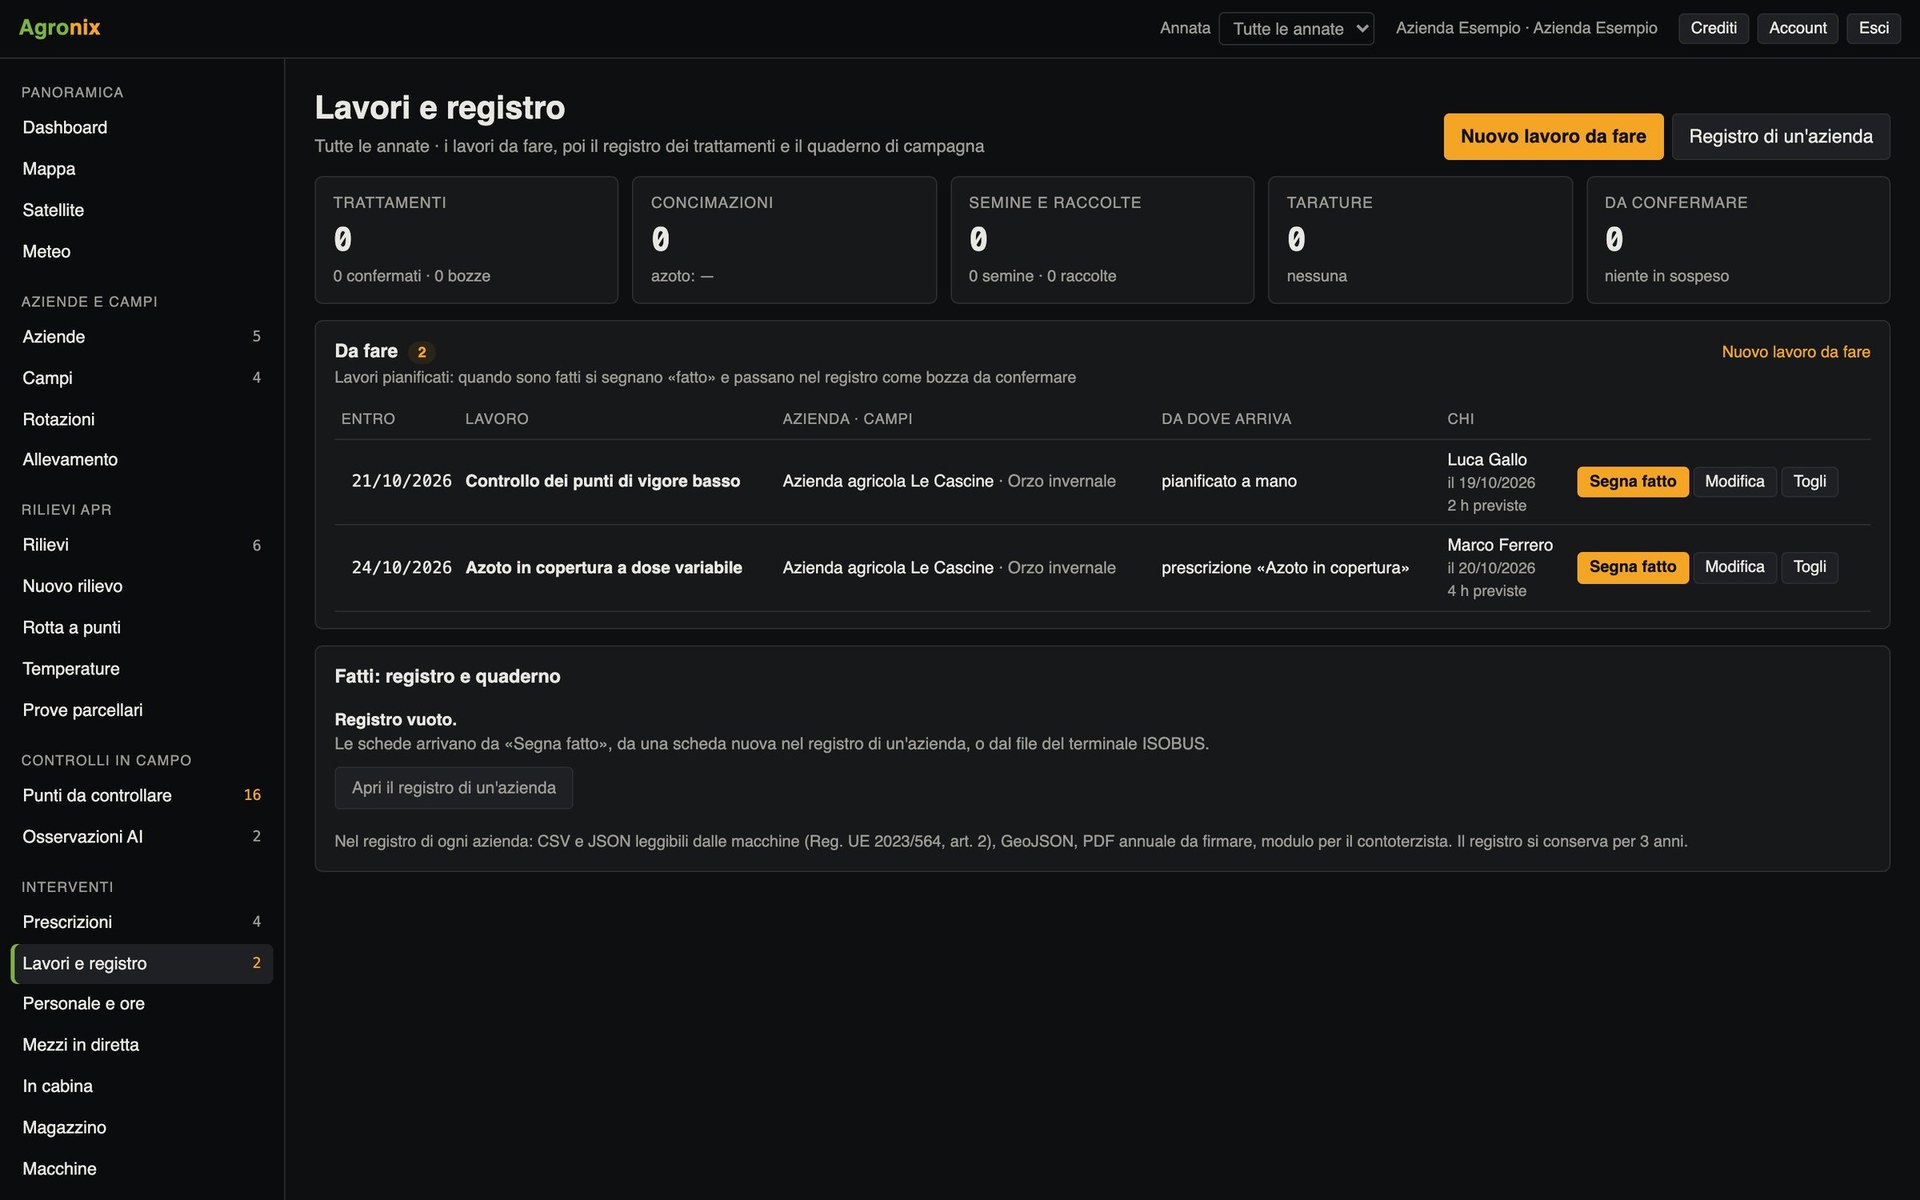The height and width of the screenshot is (1200, 1920).
Task: Open the Rotazioni sidebar item
Action: click(142, 419)
